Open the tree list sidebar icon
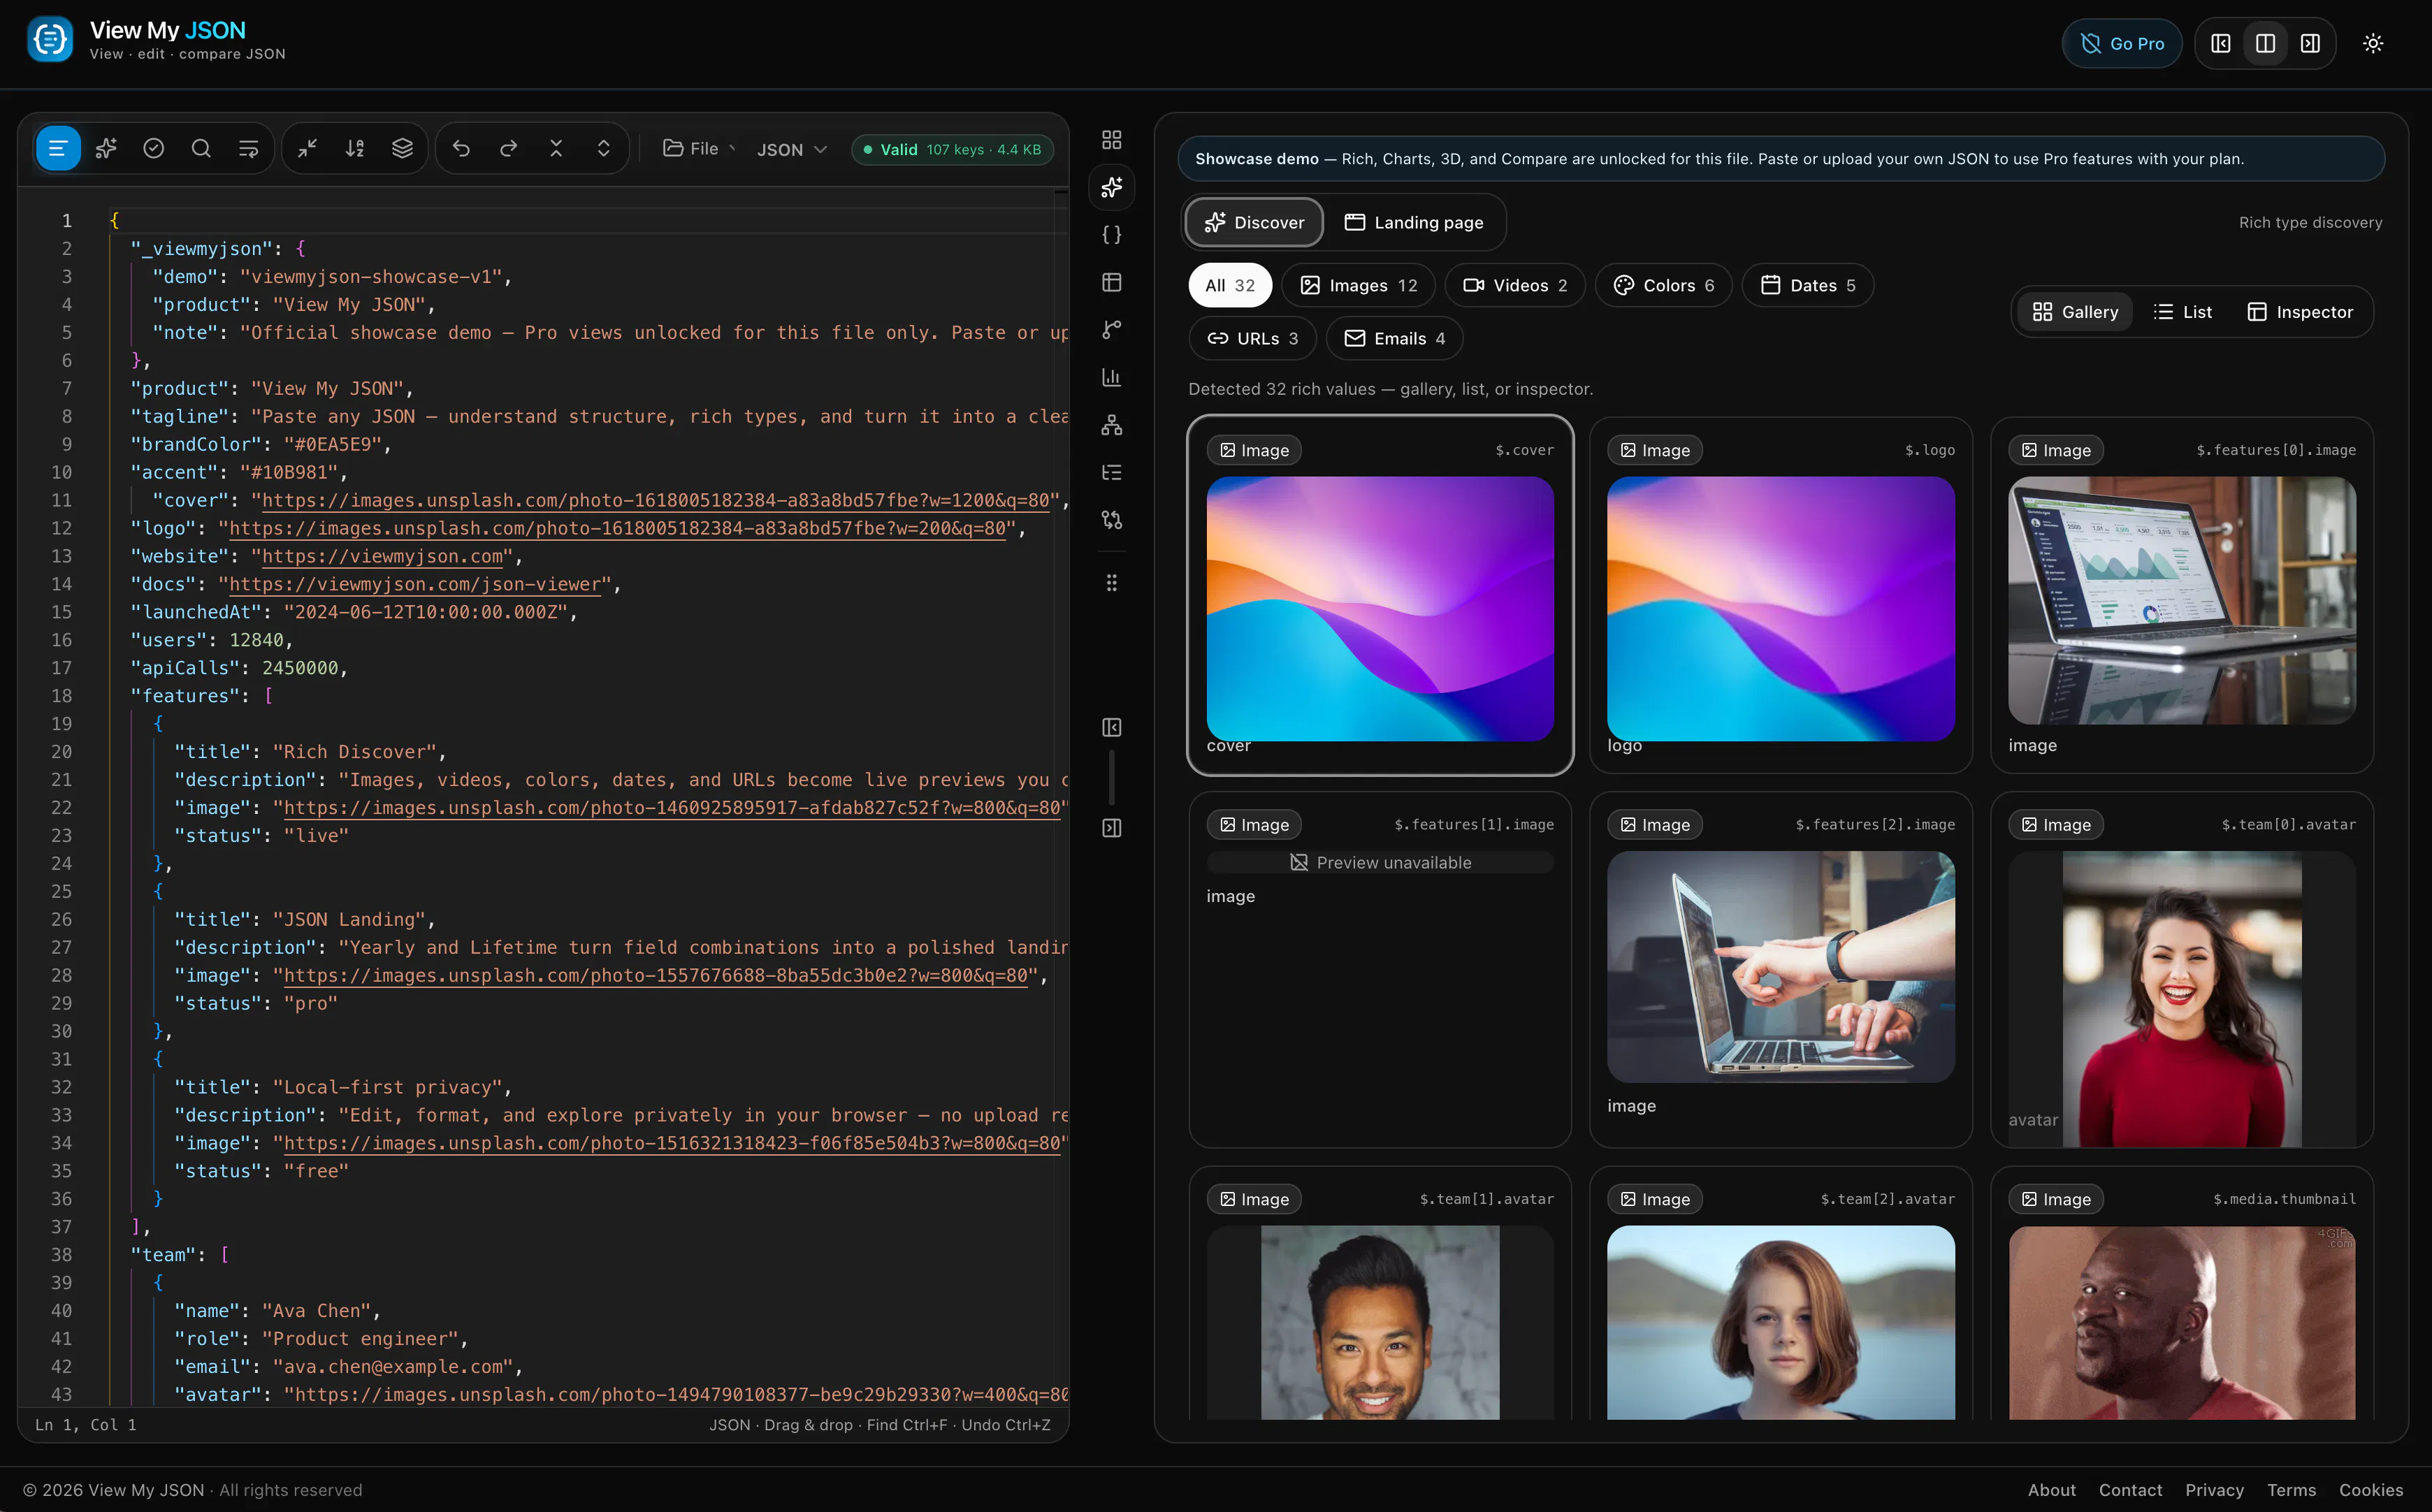This screenshot has width=2432, height=1512. 1111,472
